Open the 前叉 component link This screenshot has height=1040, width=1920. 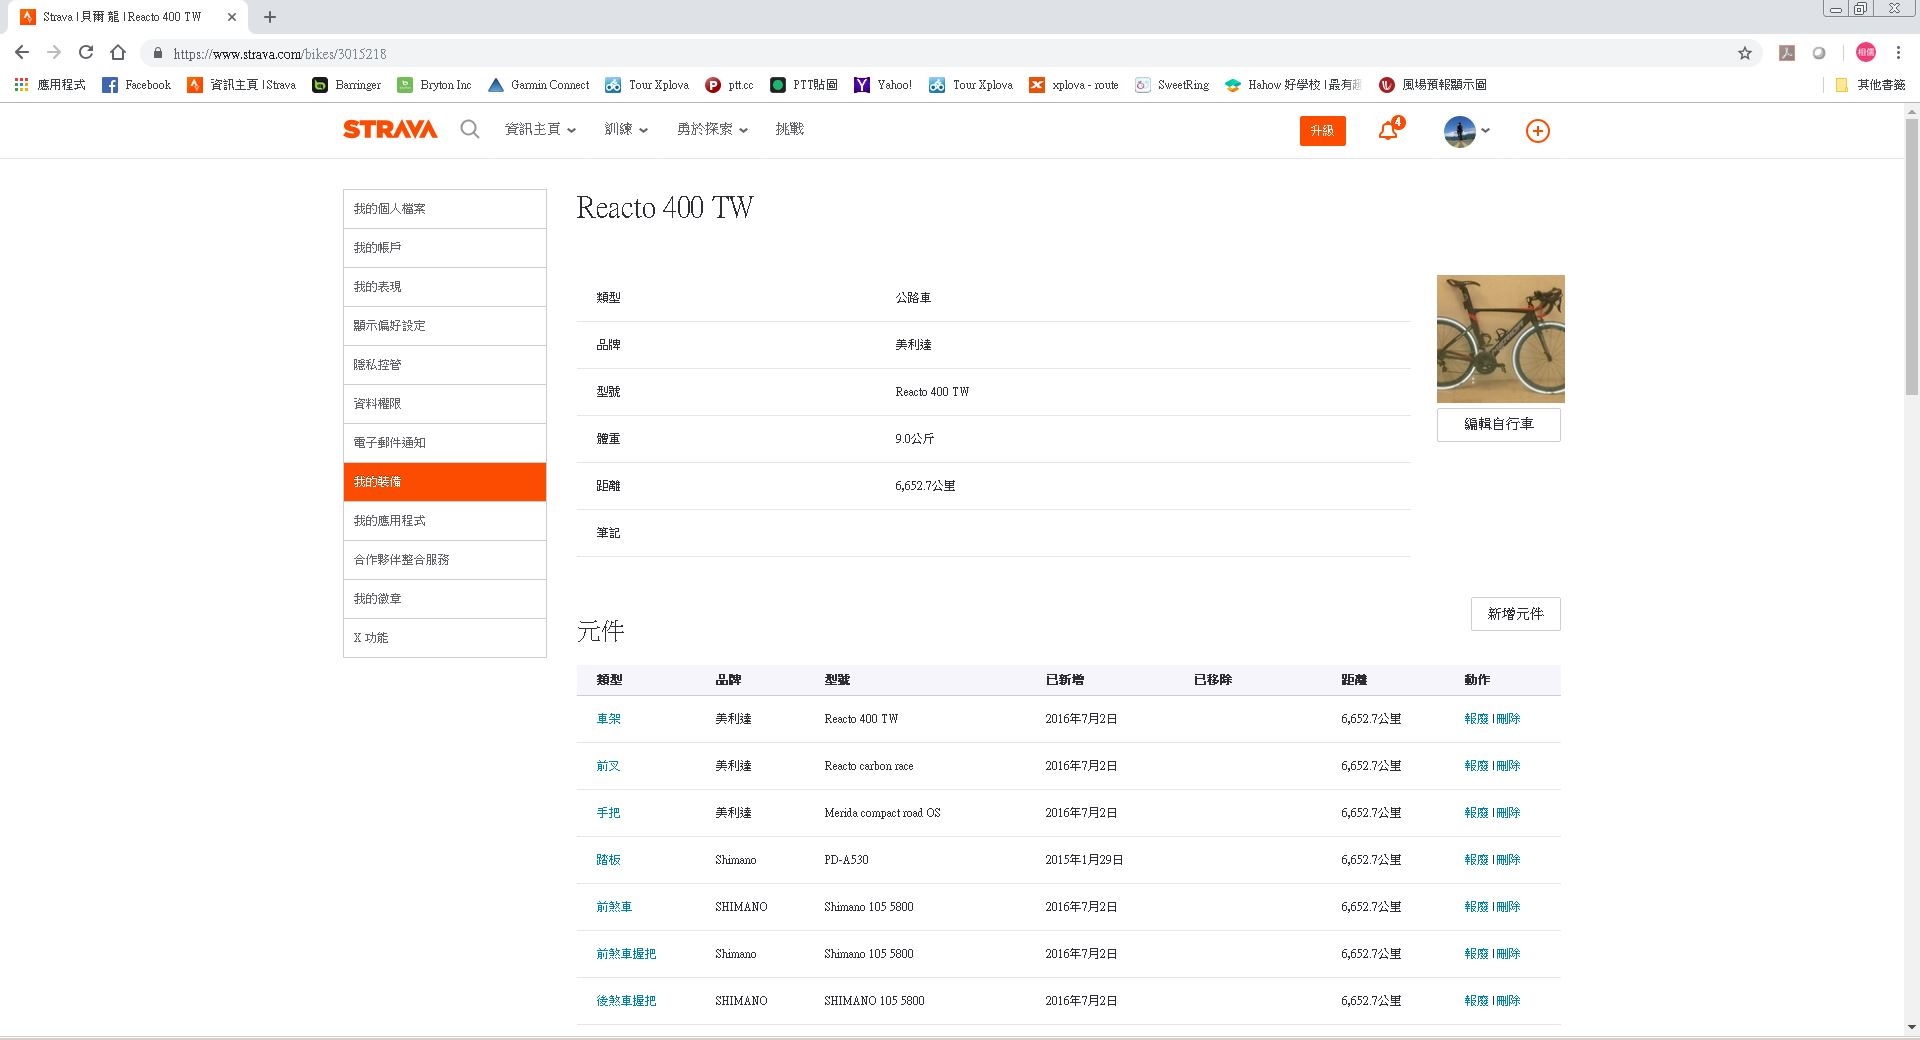tap(608, 766)
